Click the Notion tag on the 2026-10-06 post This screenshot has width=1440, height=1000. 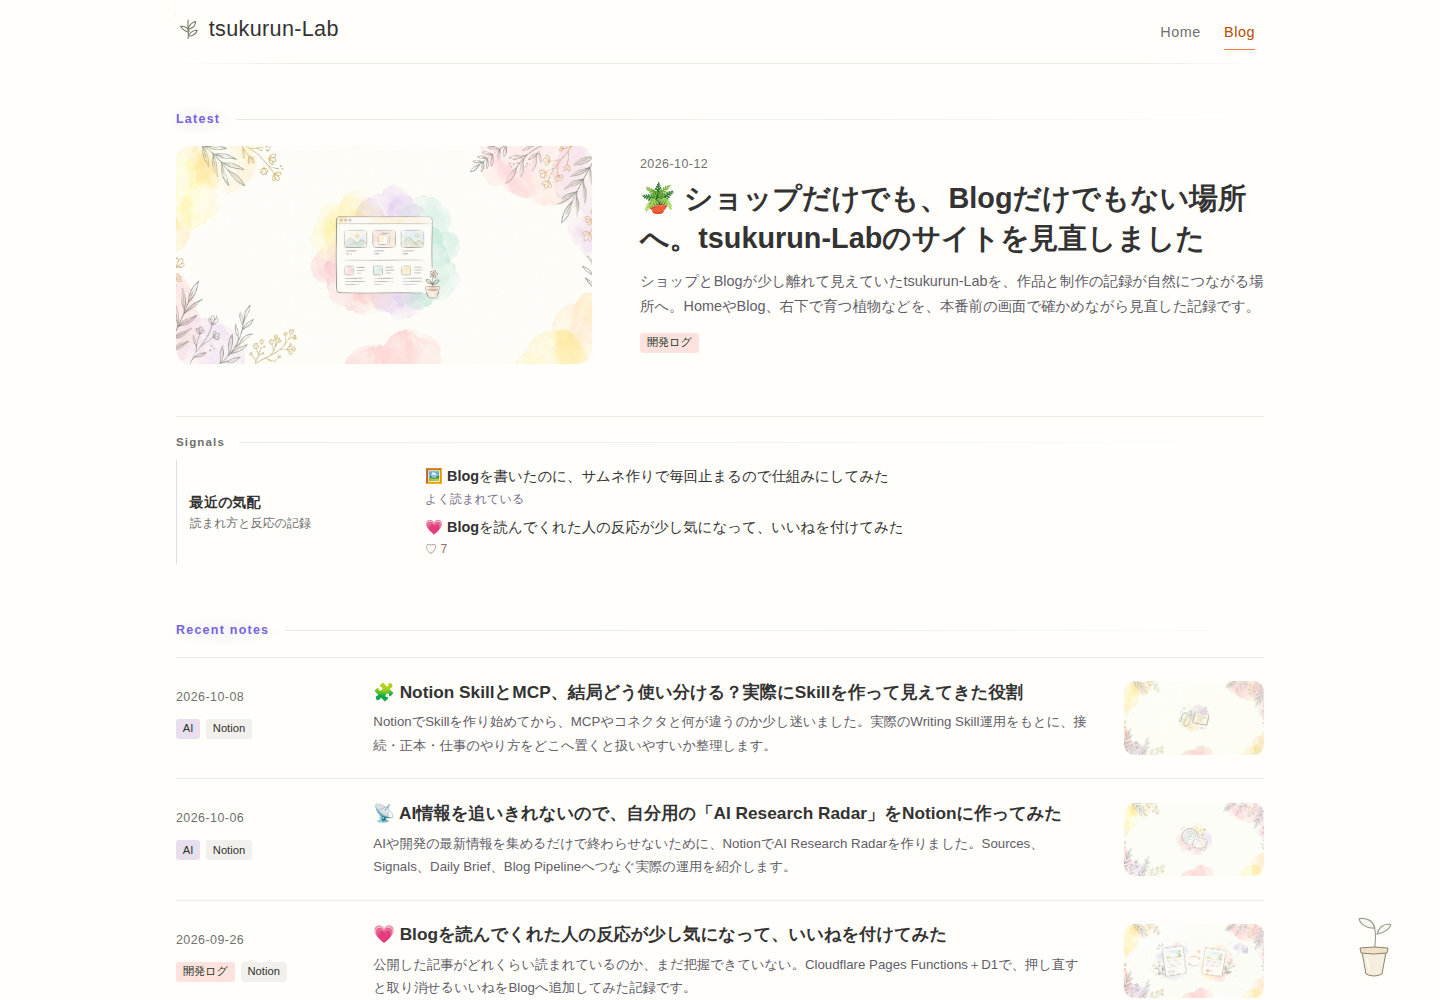click(x=229, y=850)
